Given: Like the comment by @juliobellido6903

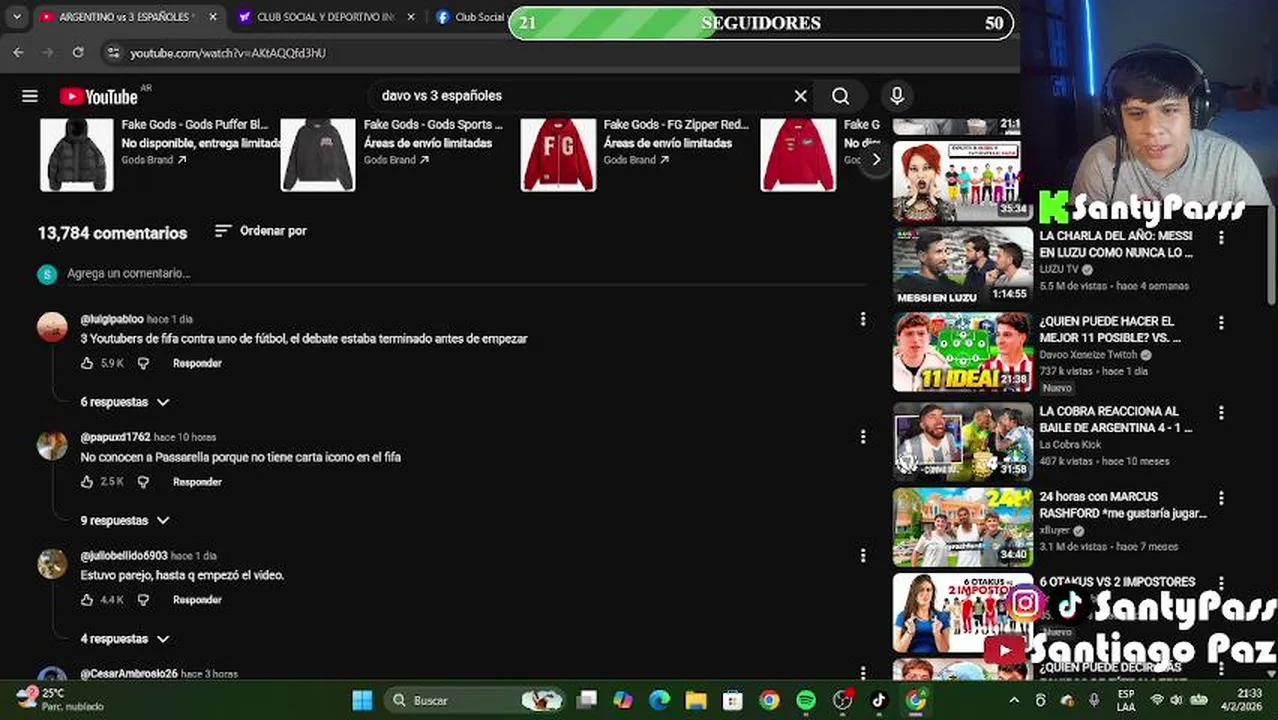Looking at the screenshot, I should [x=87, y=599].
